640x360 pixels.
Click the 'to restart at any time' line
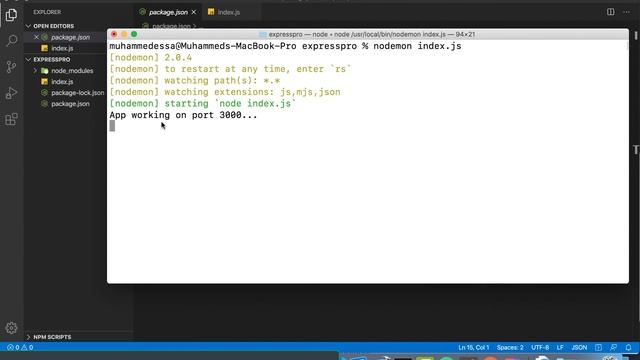click(x=230, y=69)
